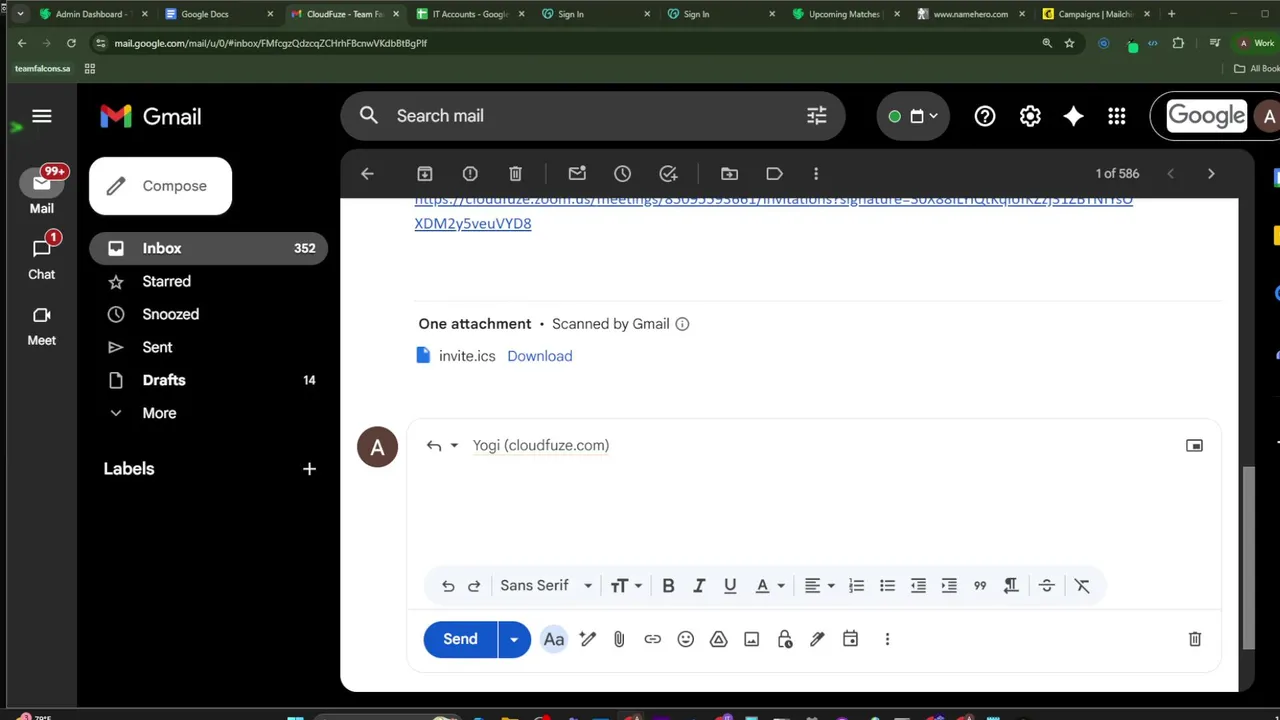Go to the next older email
The image size is (1280, 720).
click(1211, 174)
